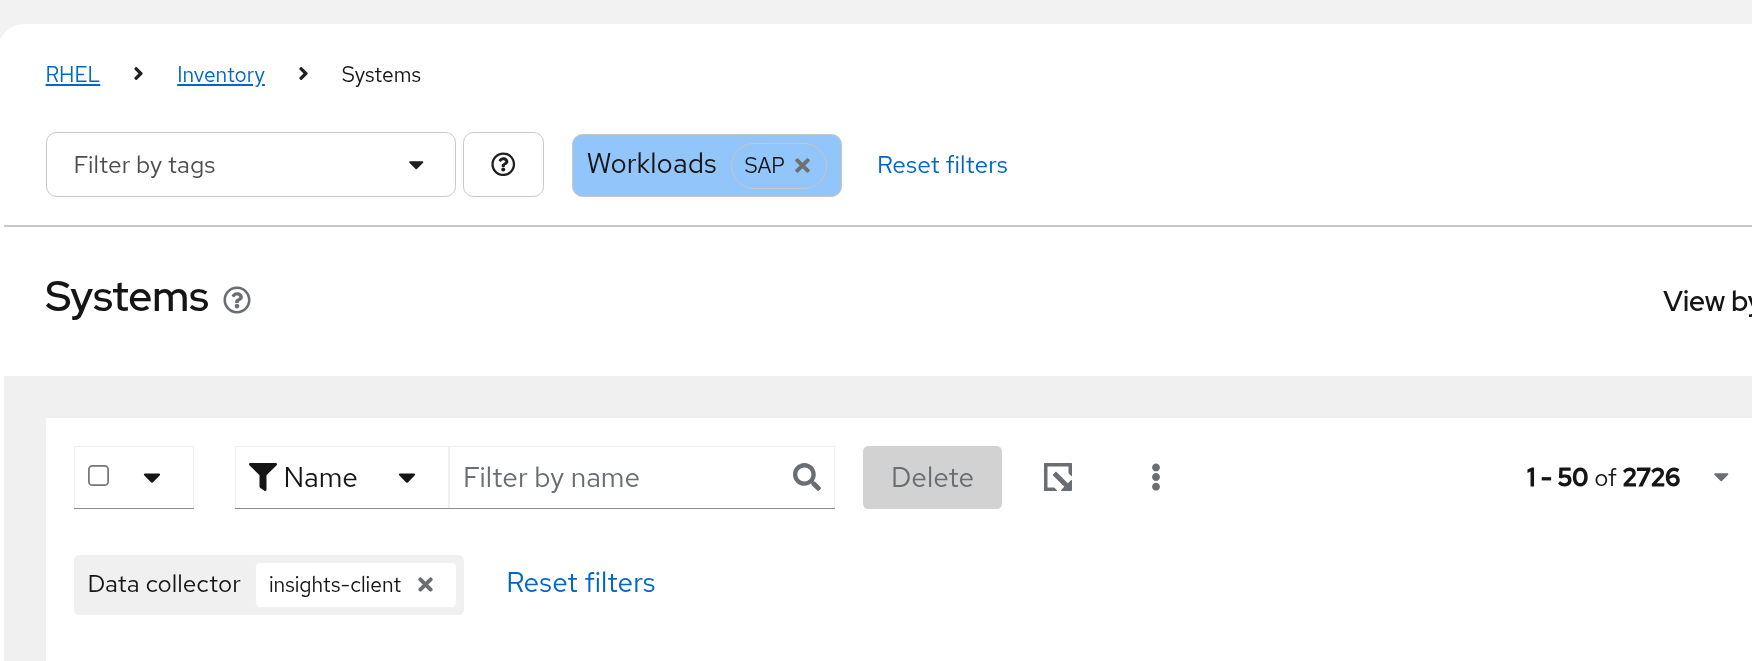The image size is (1752, 661).
Task: Toggle the select all systems checkbox
Action: pyautogui.click(x=99, y=476)
